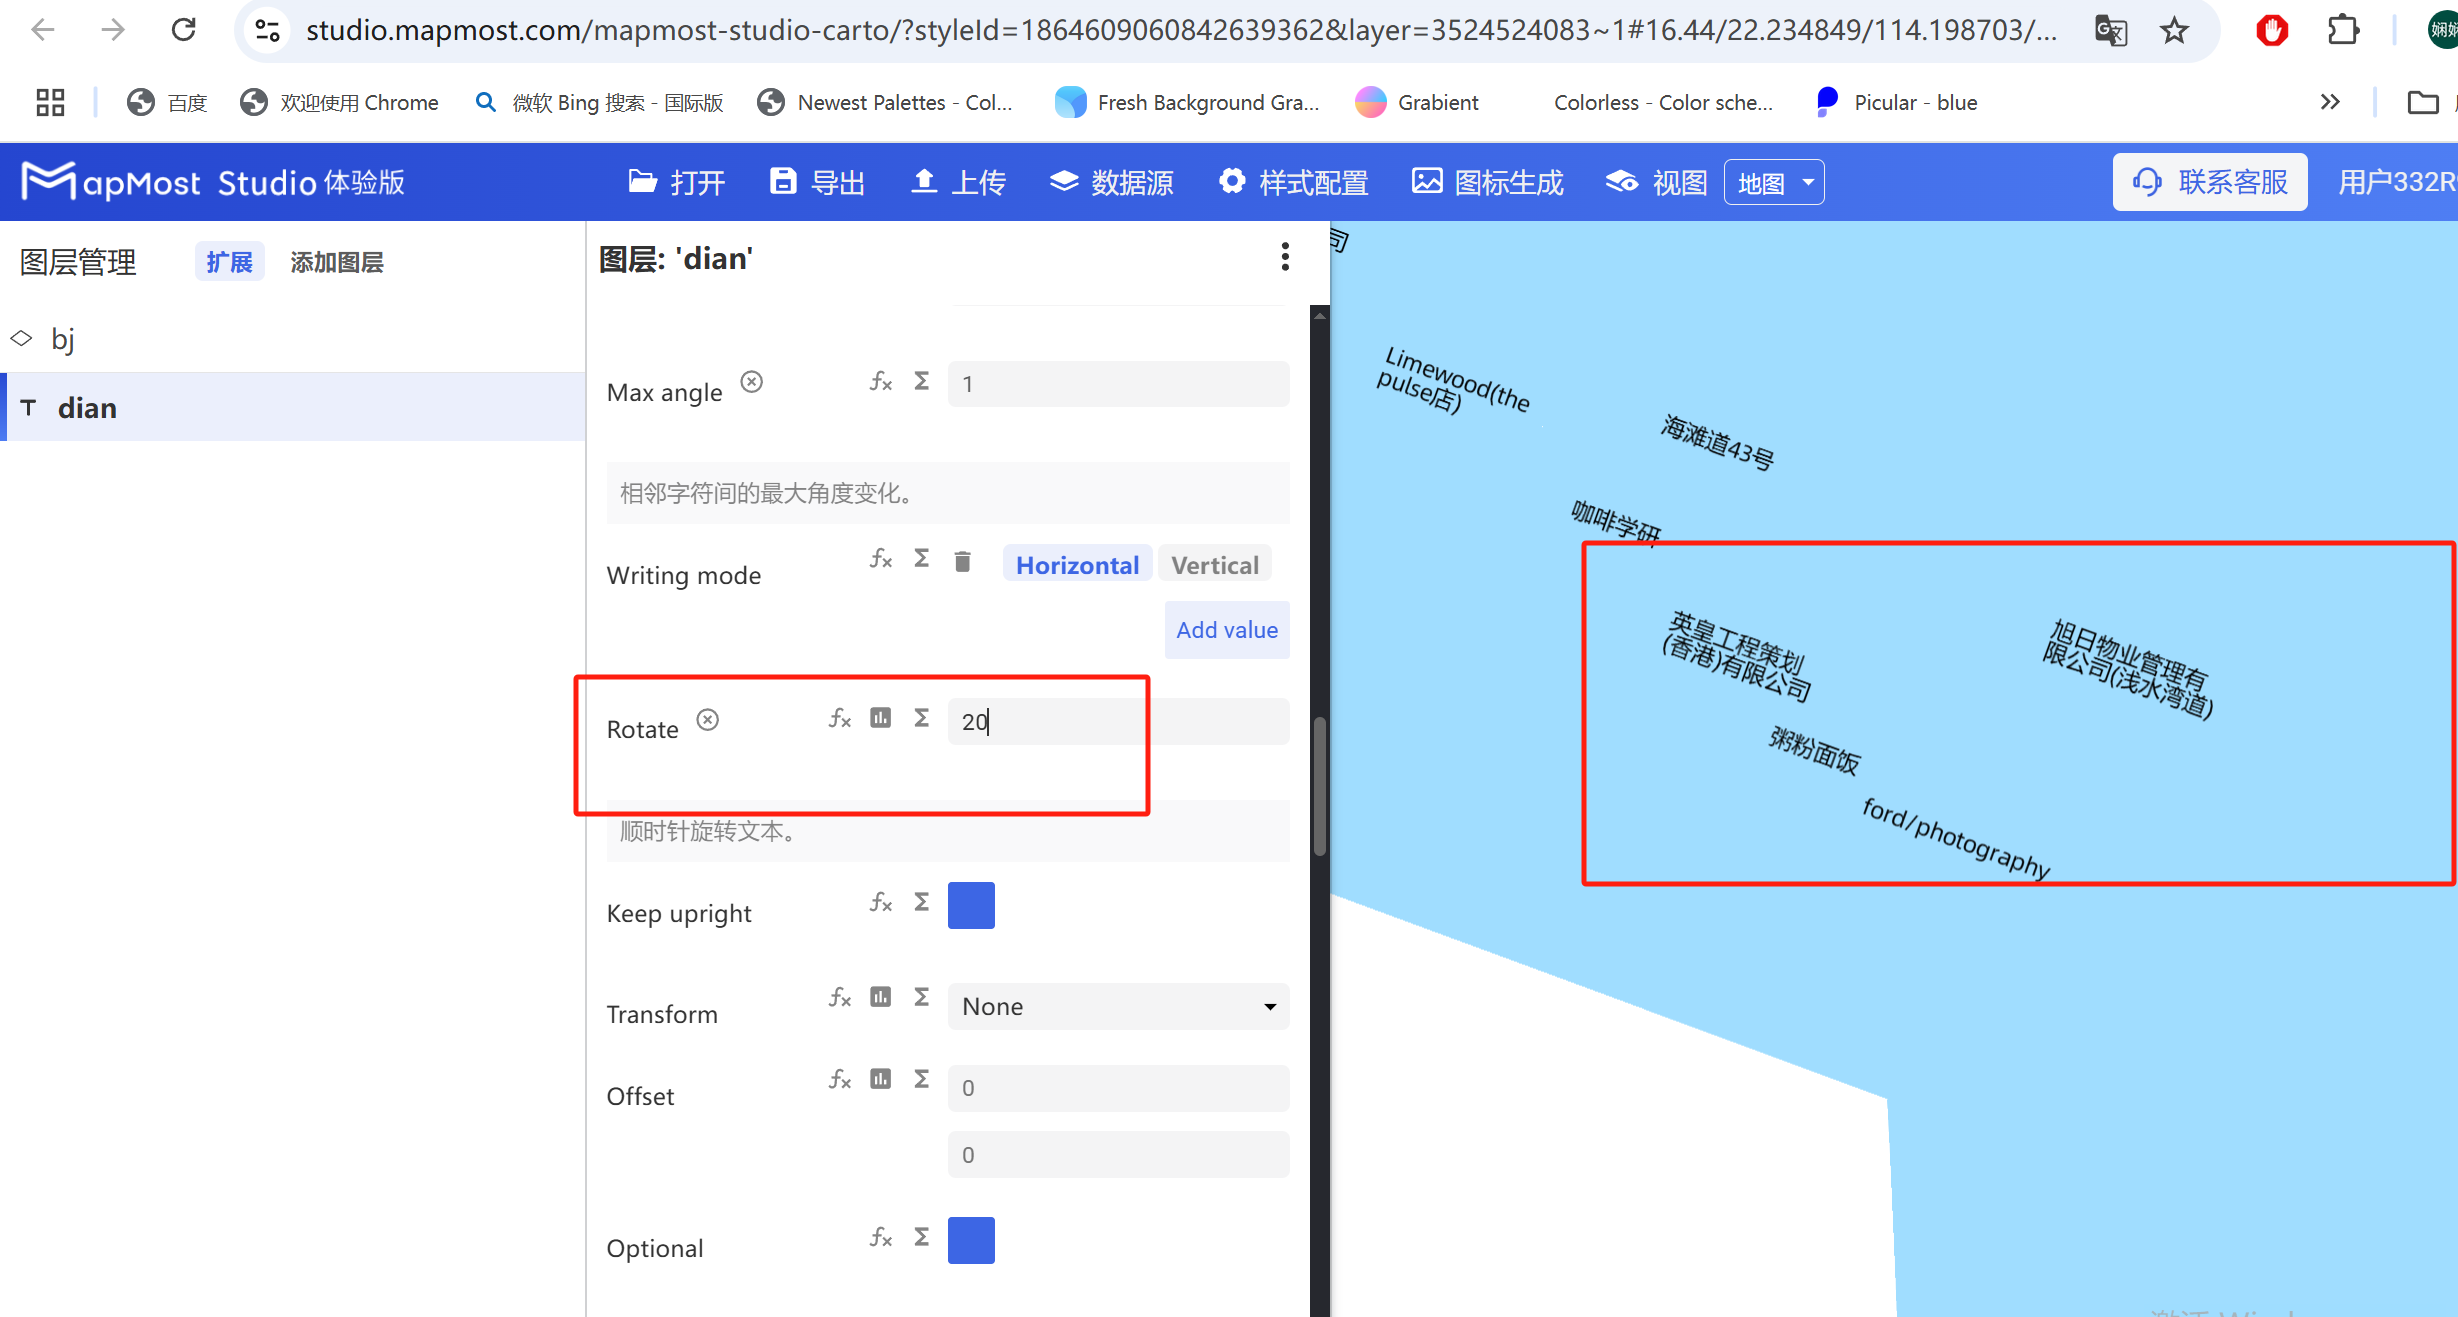The width and height of the screenshot is (2458, 1317).
Task: Open a project with the 打开 icon
Action: [x=676, y=182]
